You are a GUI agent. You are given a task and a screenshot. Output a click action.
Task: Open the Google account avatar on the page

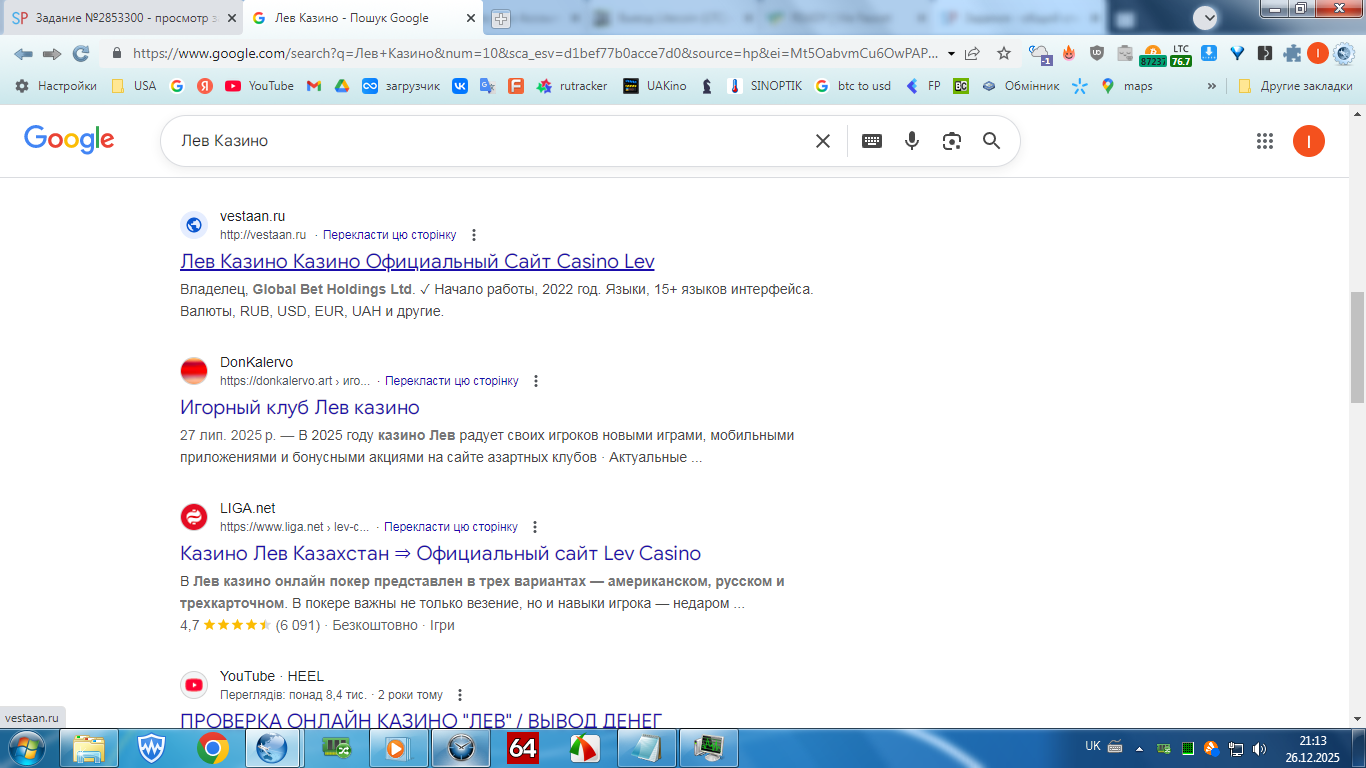(x=1309, y=141)
